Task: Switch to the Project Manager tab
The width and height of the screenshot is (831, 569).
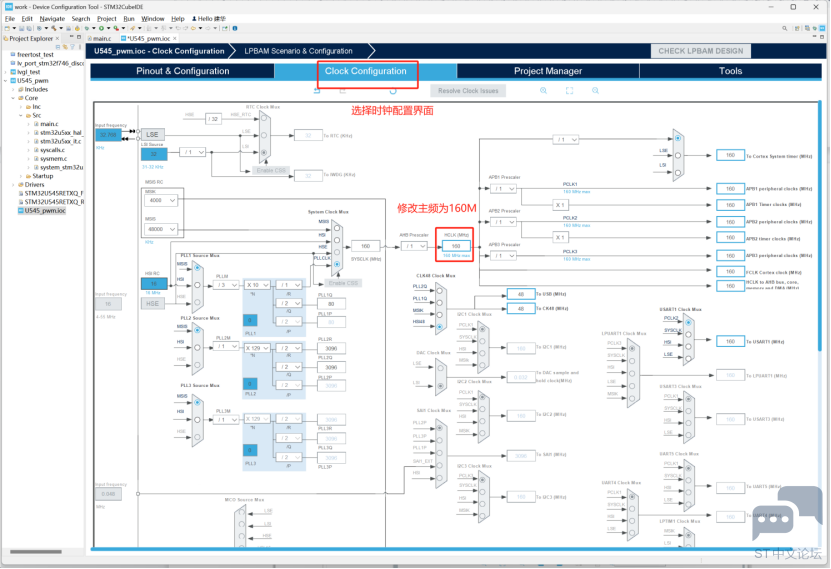Action: click(x=548, y=71)
